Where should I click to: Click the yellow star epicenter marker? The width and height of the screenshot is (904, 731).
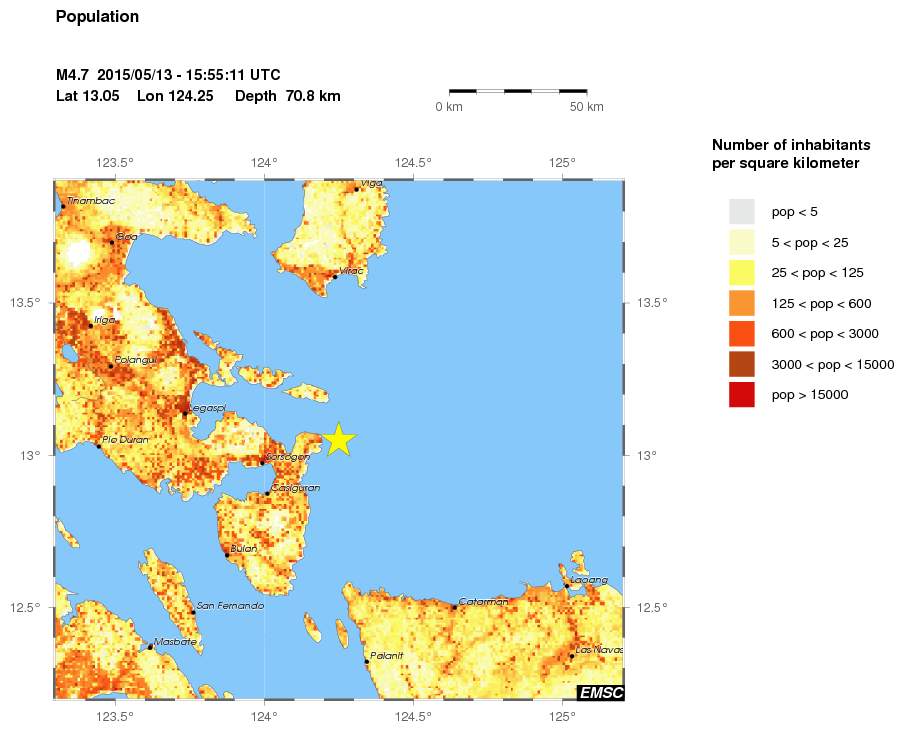[x=339, y=440]
